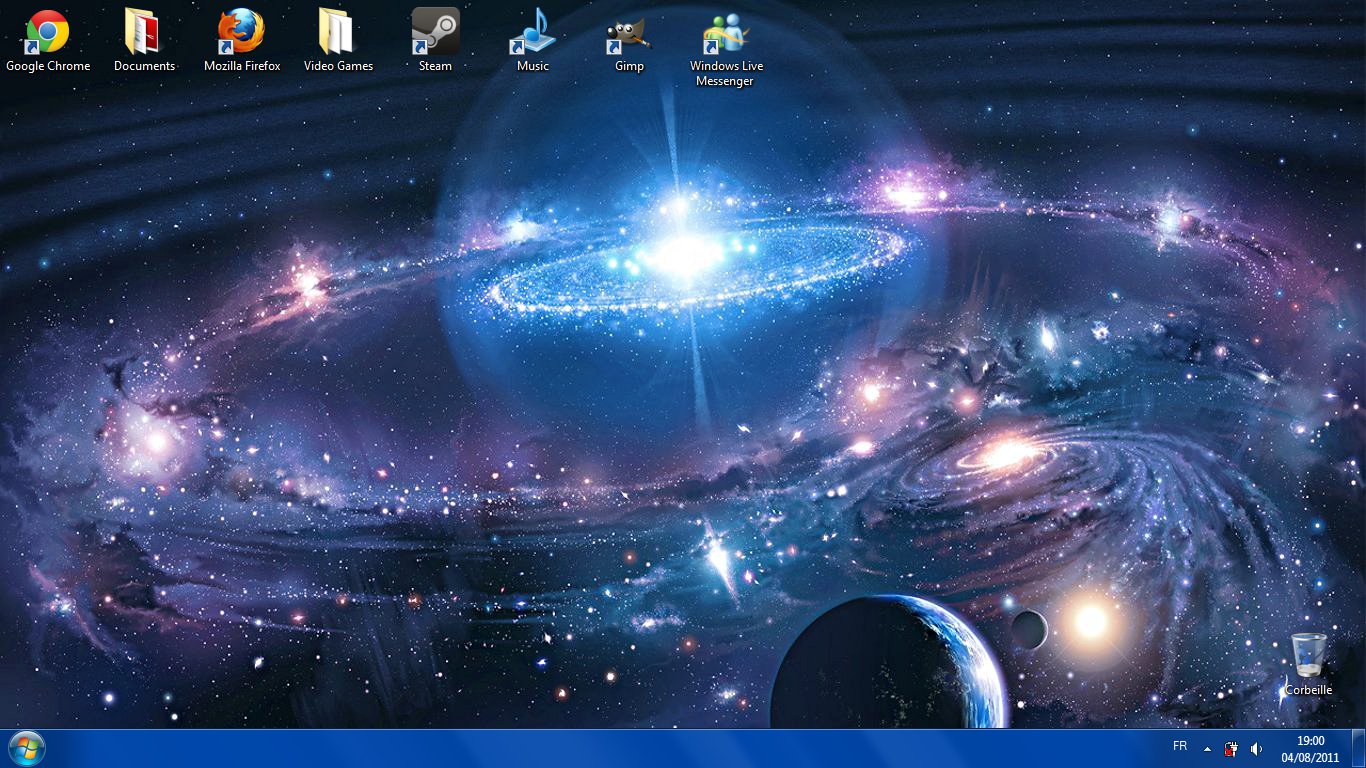
Task: Open the clock showing 19:00 04/08/2011
Action: tap(1310, 749)
